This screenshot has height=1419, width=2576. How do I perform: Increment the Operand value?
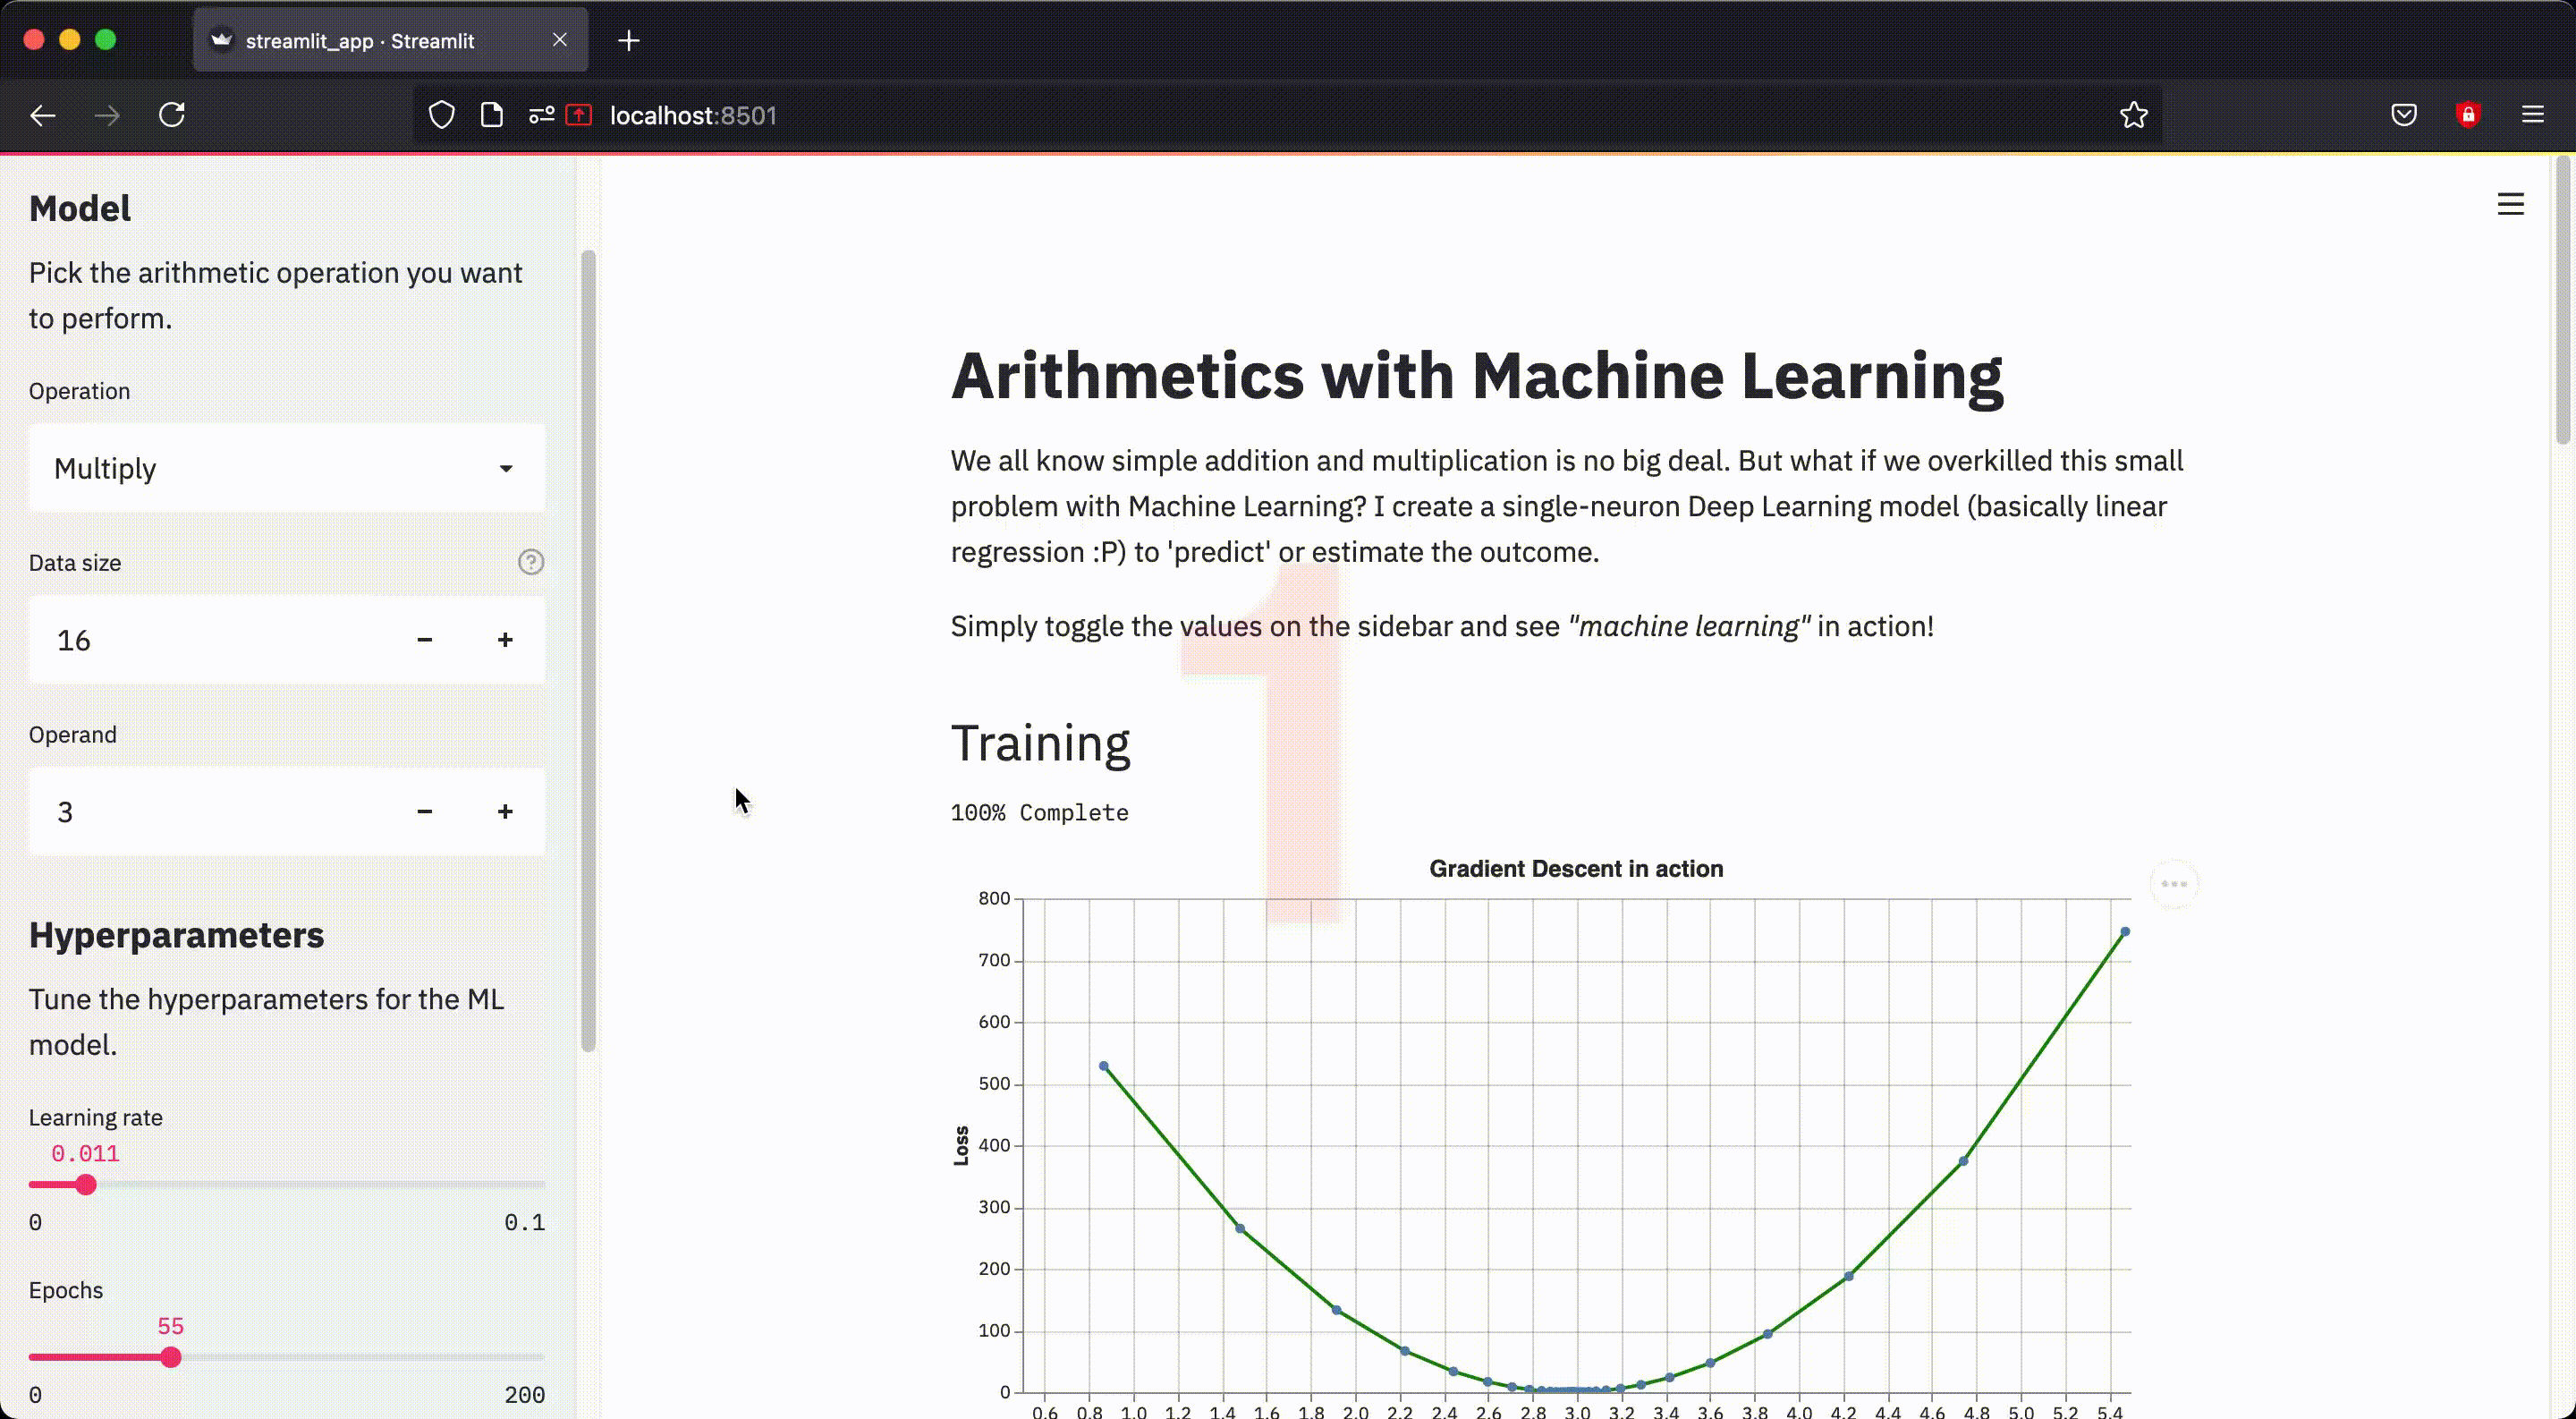[505, 812]
